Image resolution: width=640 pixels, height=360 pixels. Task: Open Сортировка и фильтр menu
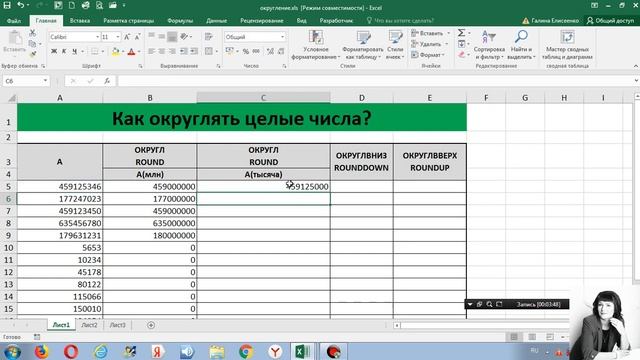pyautogui.click(x=489, y=45)
